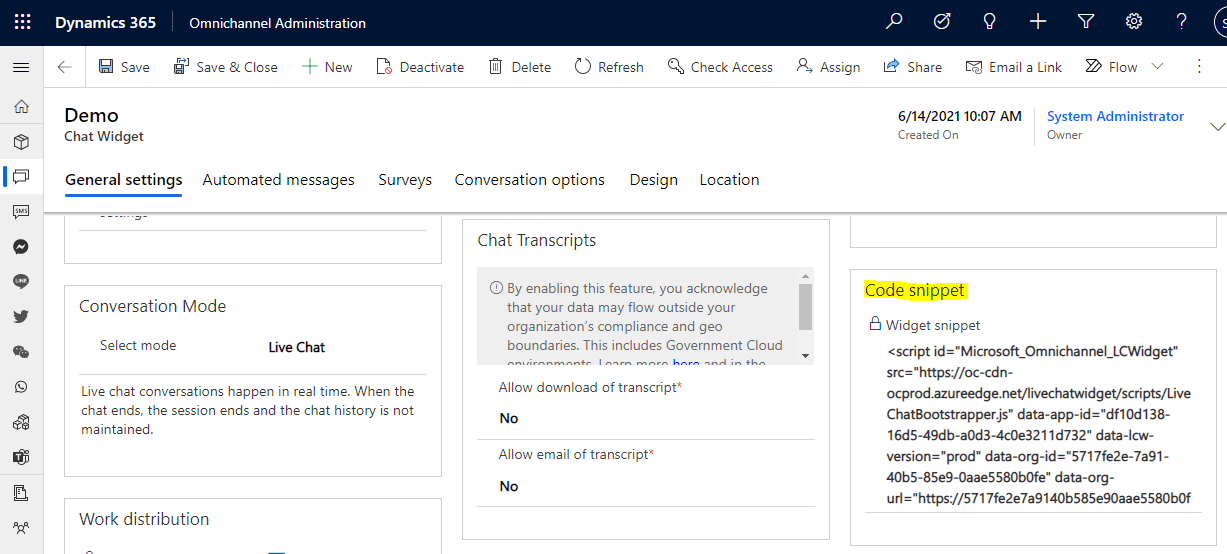Select the Chat icon in the sidebar
The image size is (1227, 554).
[x=21, y=177]
